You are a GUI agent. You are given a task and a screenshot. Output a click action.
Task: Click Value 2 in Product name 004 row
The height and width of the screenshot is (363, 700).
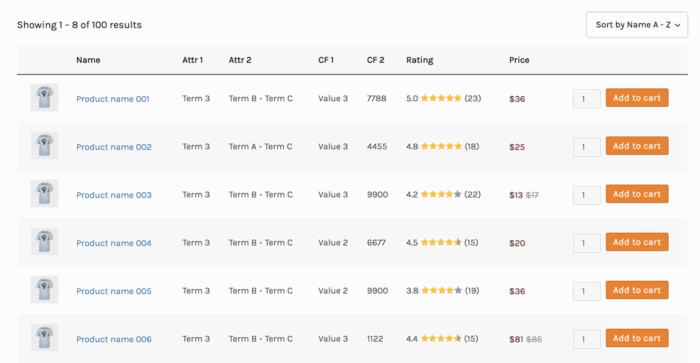[x=333, y=242]
